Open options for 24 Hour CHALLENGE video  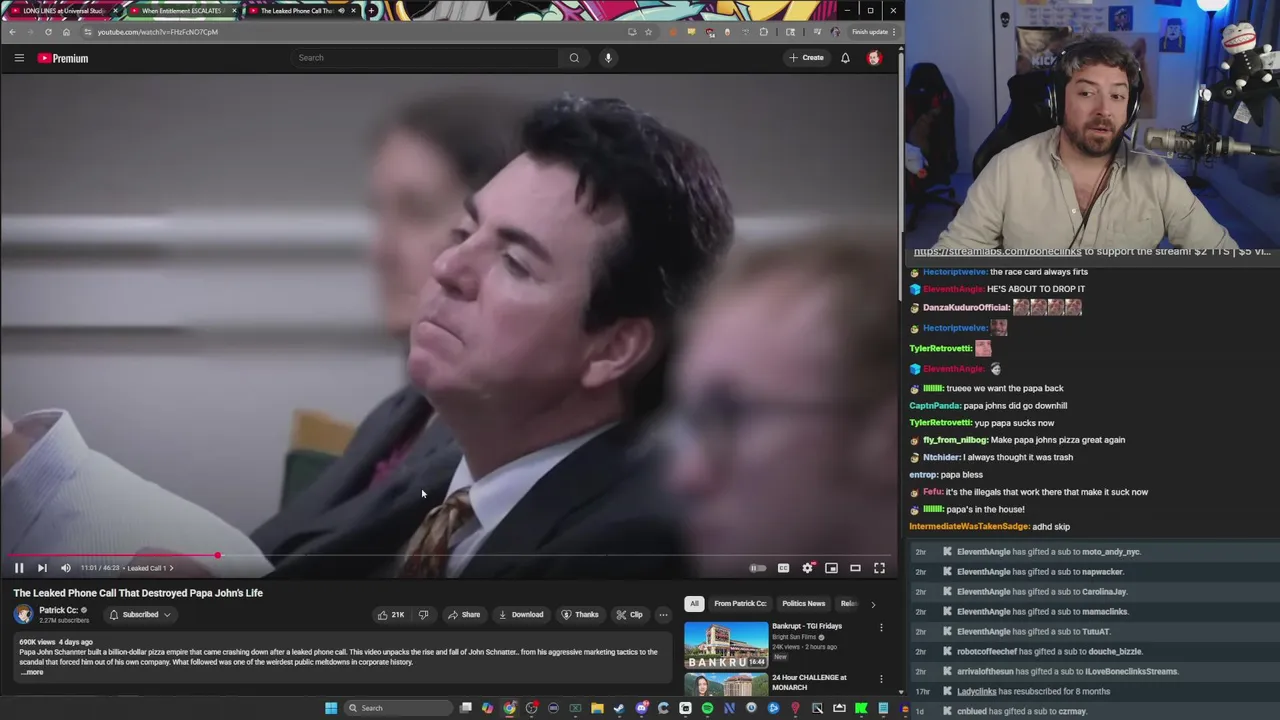pyautogui.click(x=881, y=679)
